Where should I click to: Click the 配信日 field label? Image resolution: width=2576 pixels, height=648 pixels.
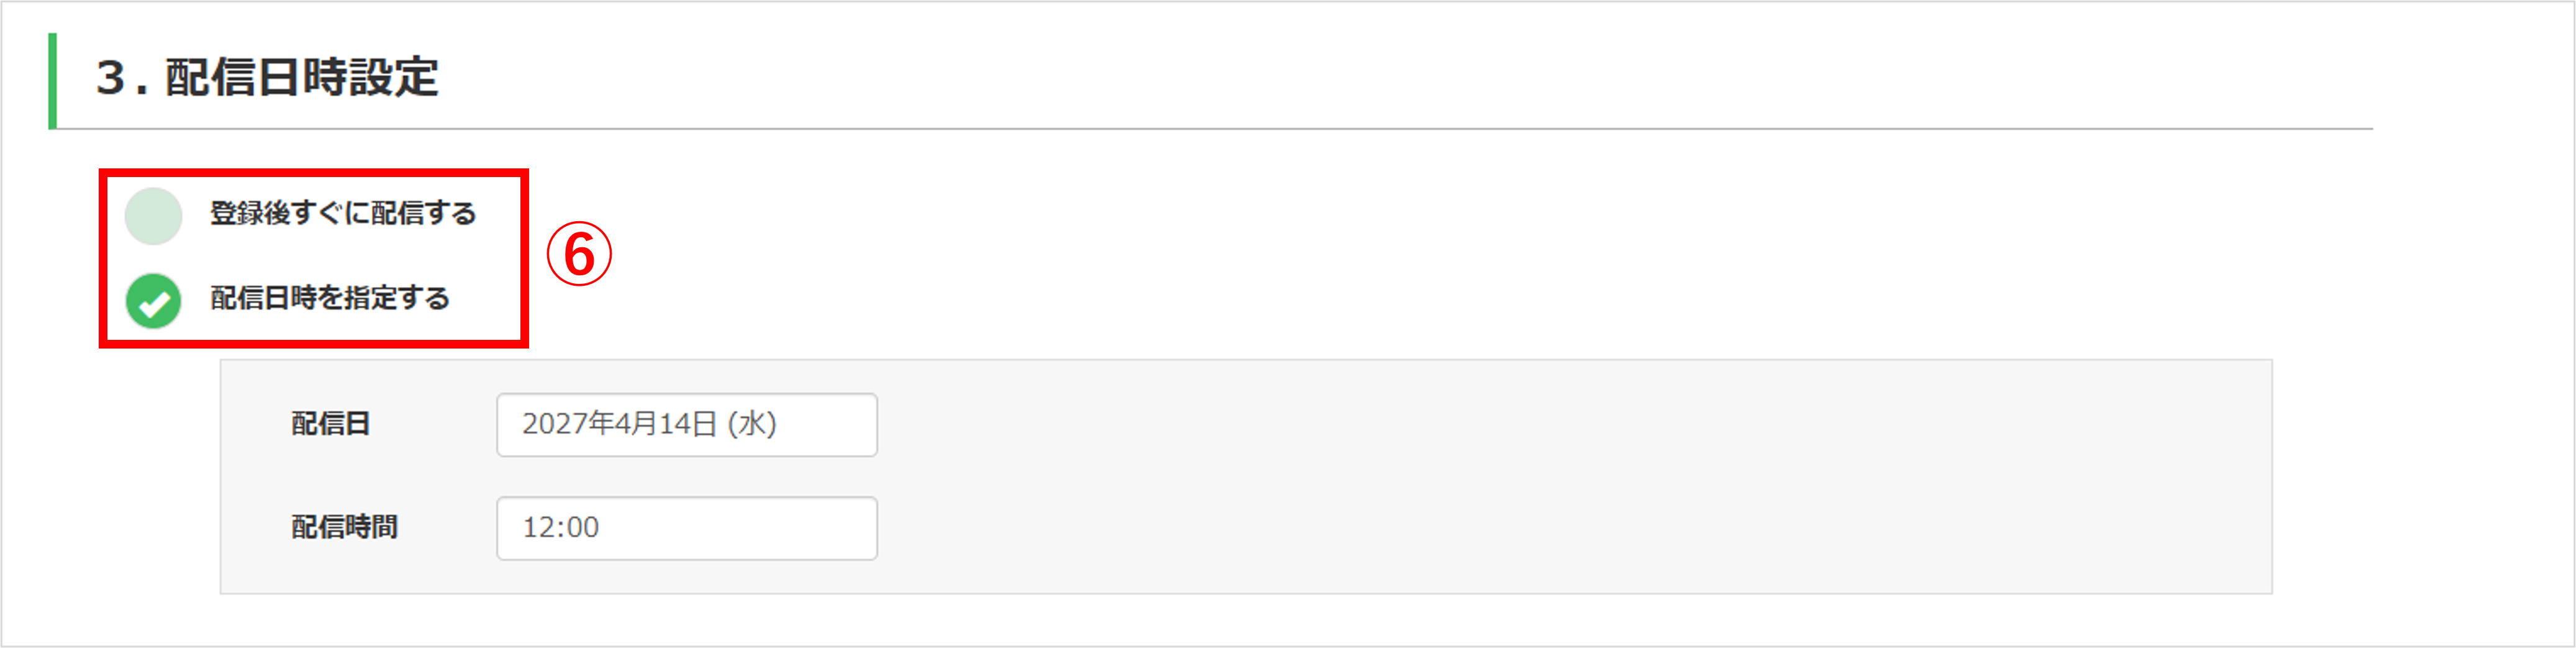[x=331, y=424]
